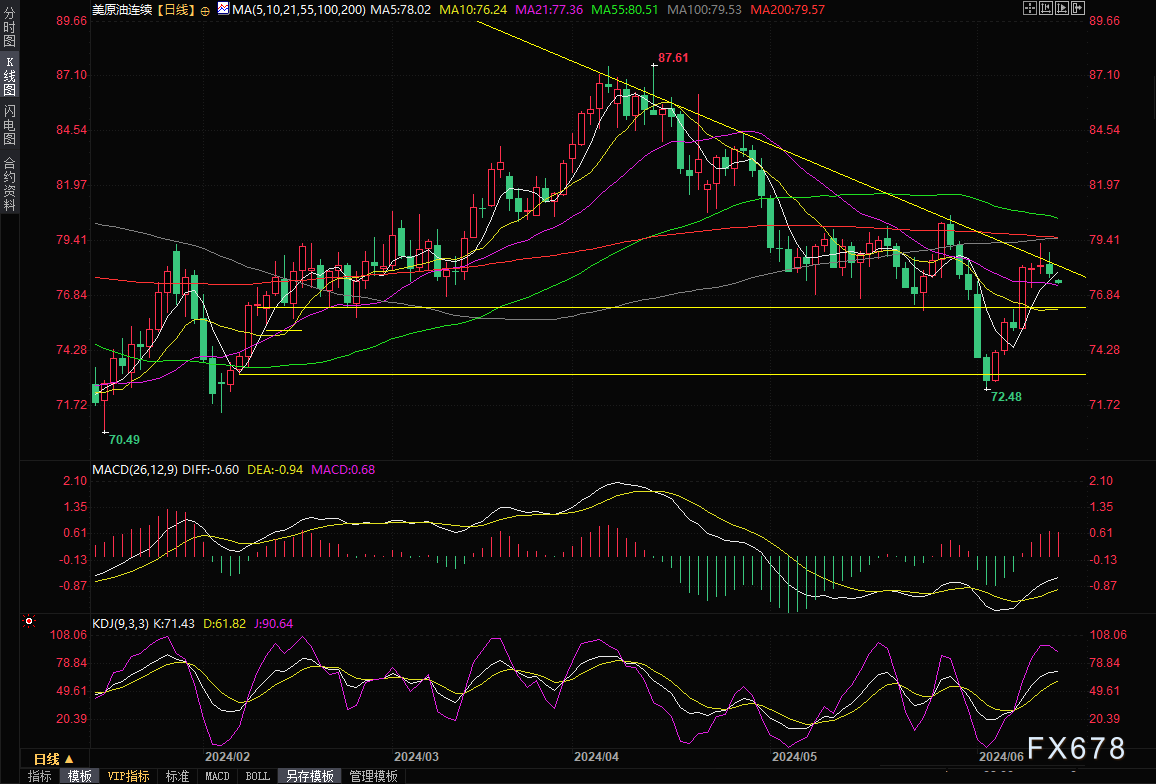The height and width of the screenshot is (784, 1156).
Task: Choose the BOLL template button
Action: click(257, 776)
